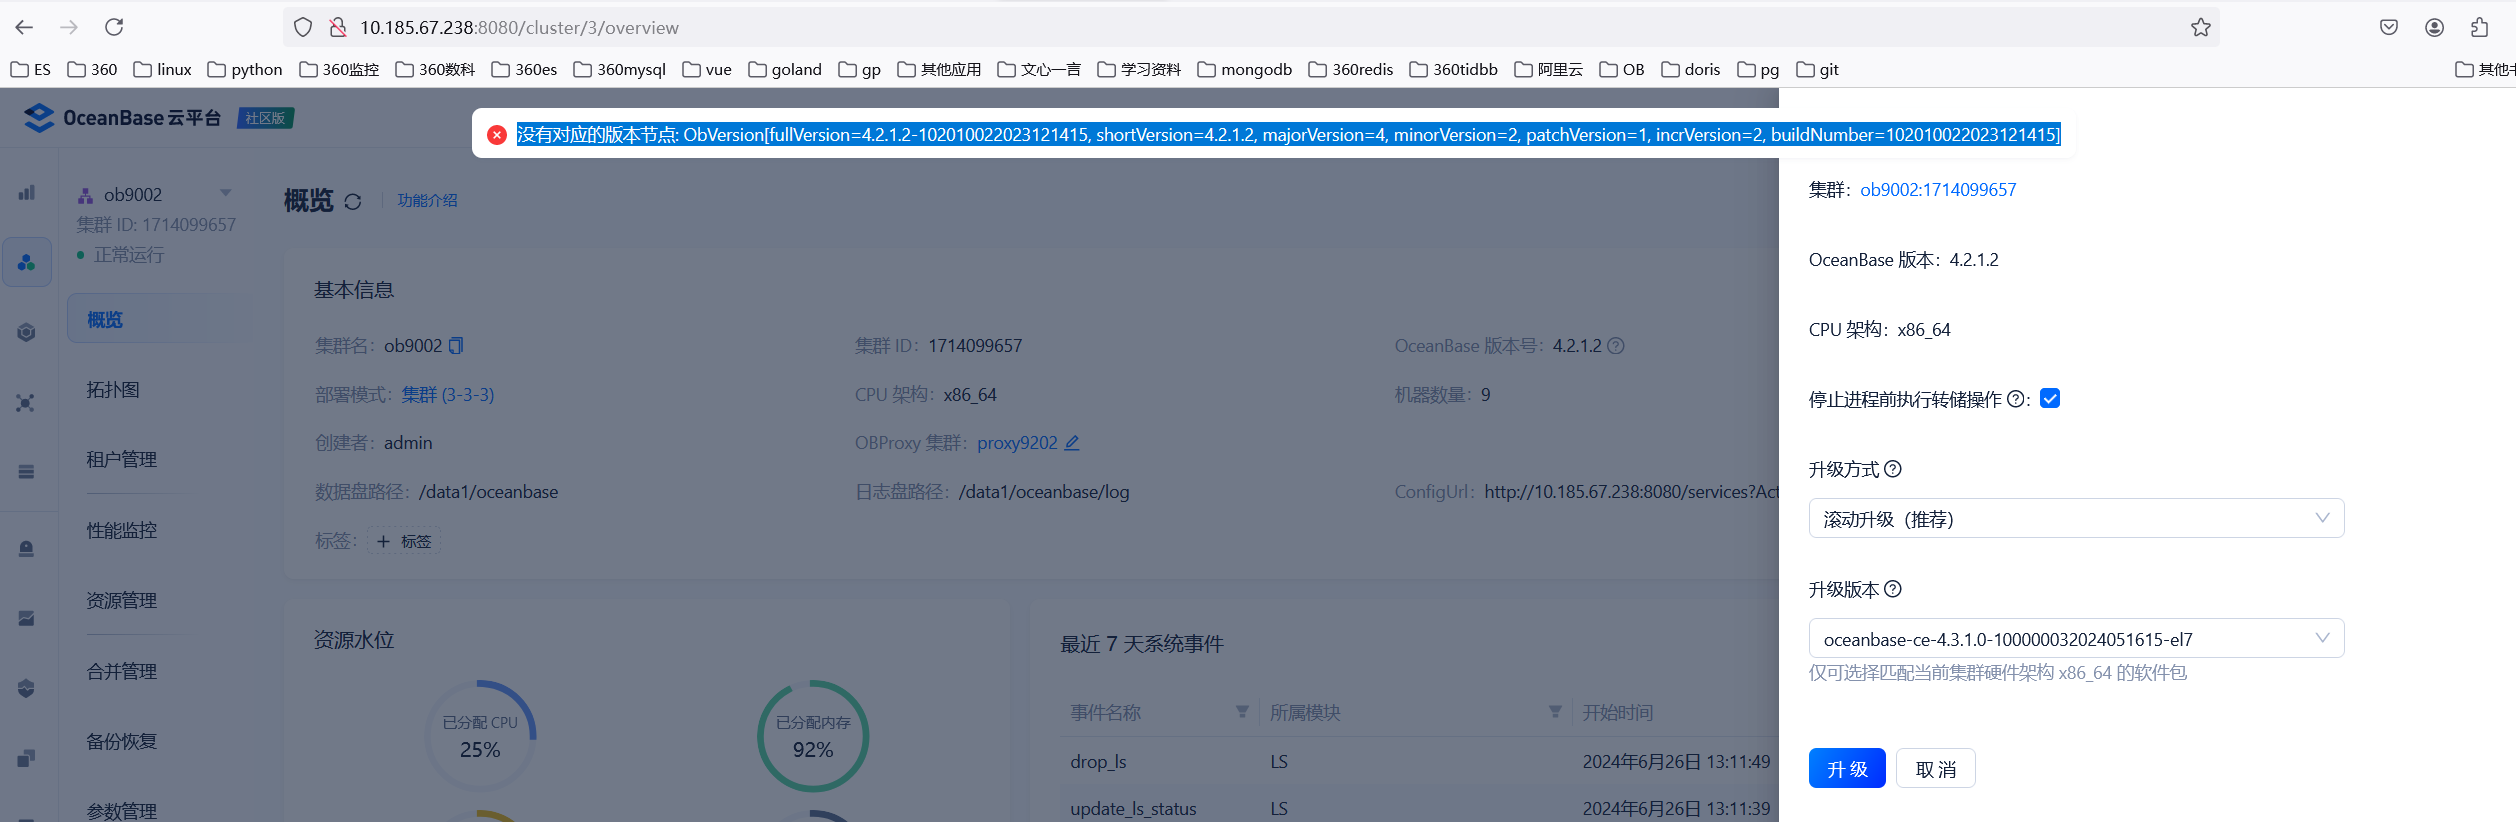
Task: Open the Firefox account icon
Action: 2435,27
